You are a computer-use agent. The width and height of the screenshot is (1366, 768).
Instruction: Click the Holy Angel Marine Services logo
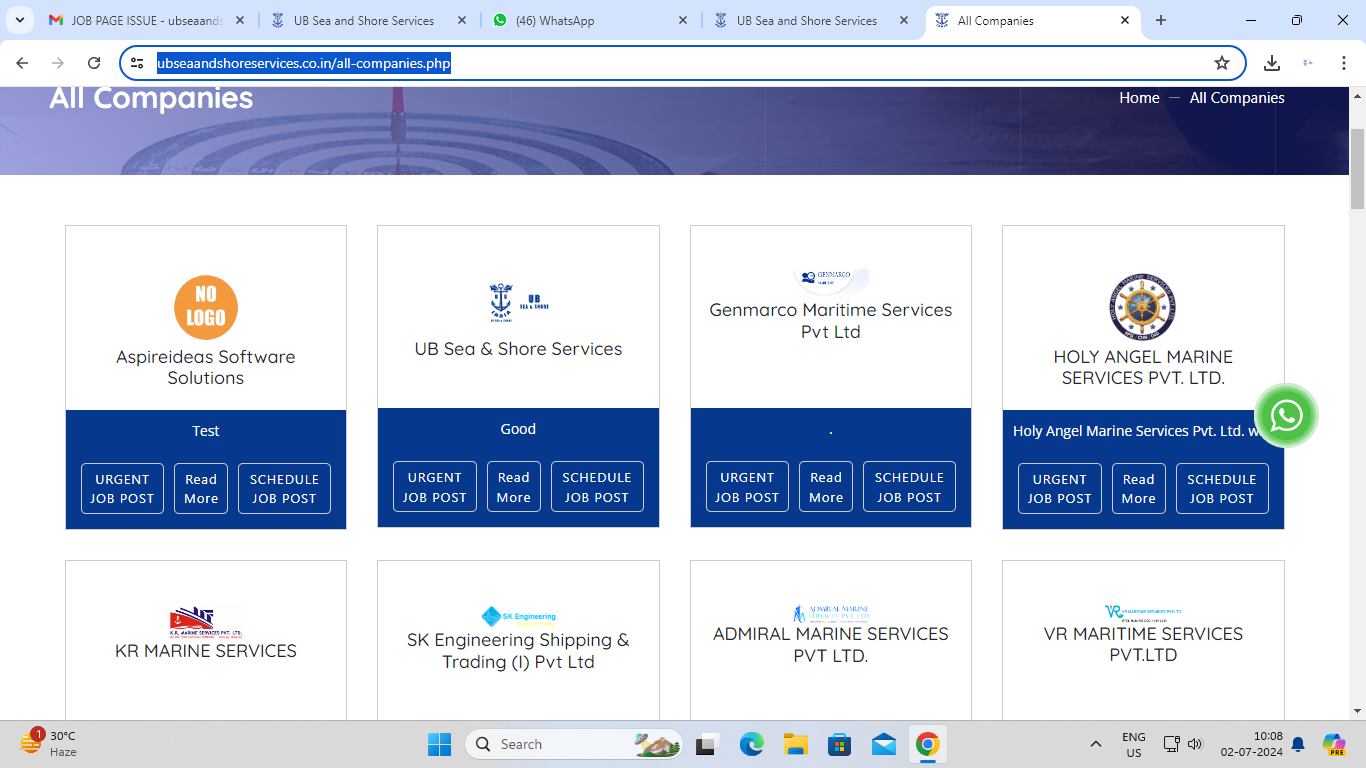point(1142,308)
